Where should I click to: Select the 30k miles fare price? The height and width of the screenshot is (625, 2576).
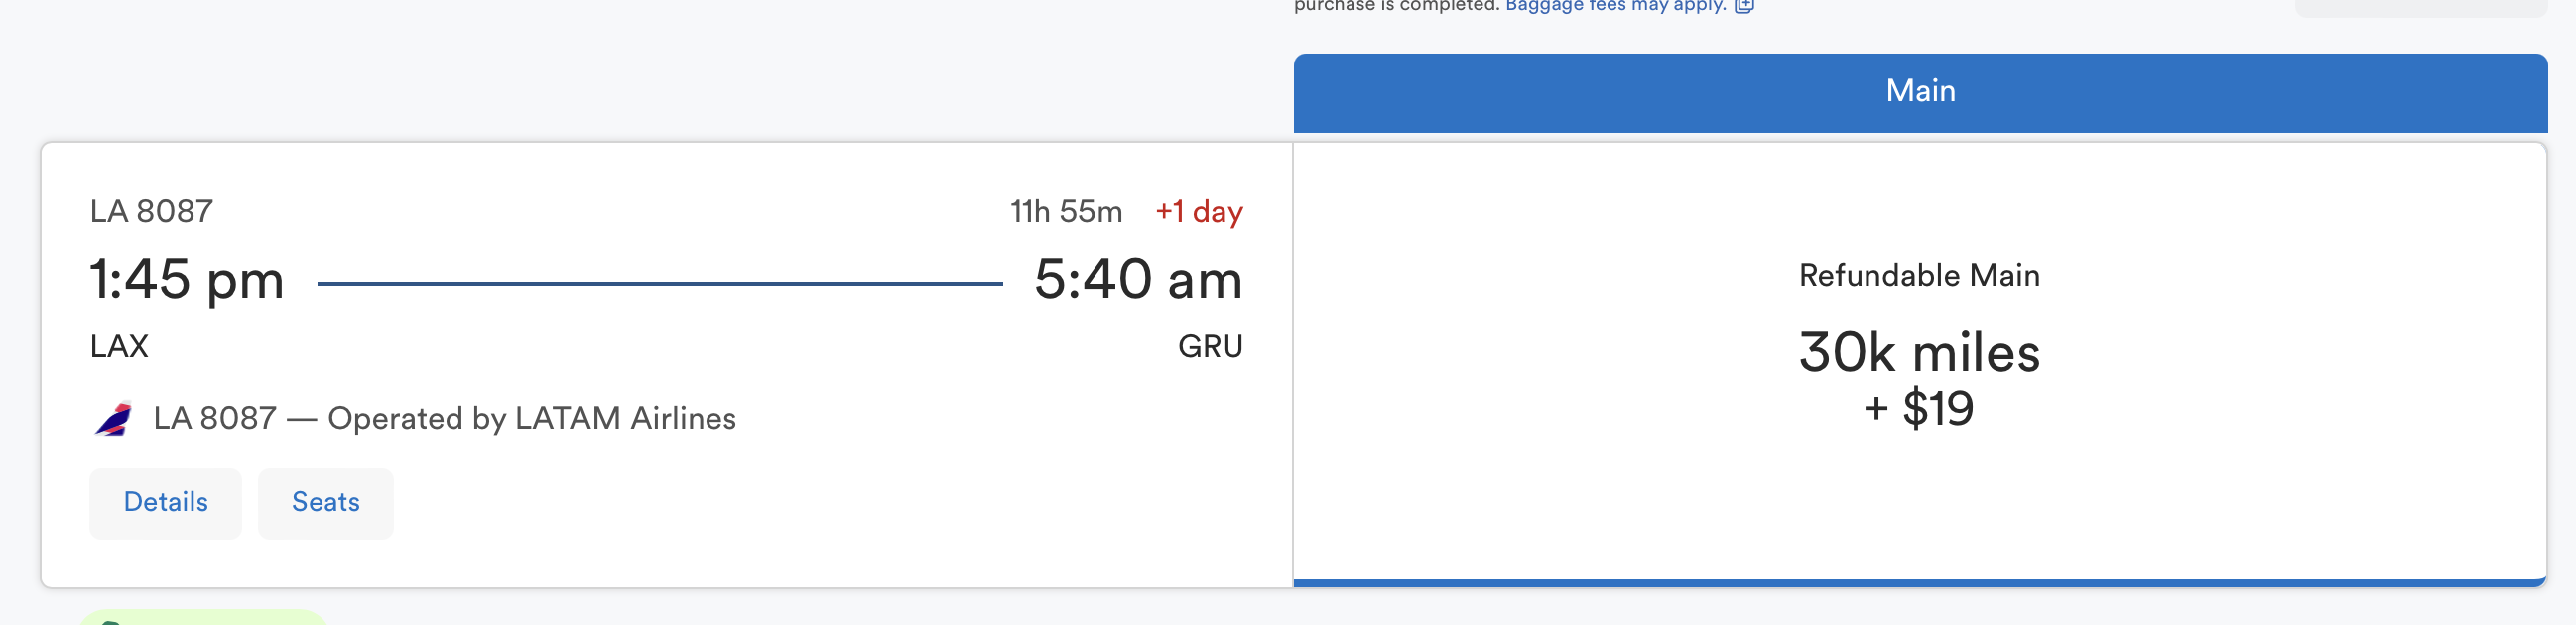(1919, 353)
